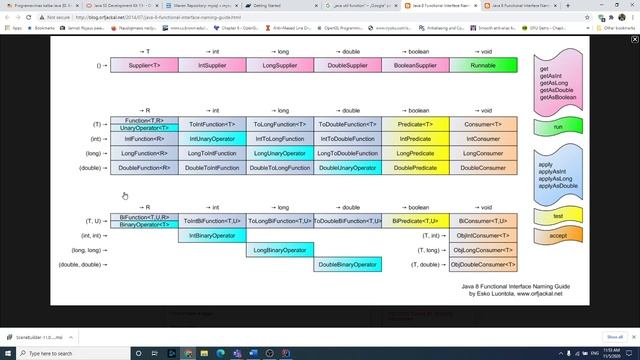Click the ENG language indicator

595,353
